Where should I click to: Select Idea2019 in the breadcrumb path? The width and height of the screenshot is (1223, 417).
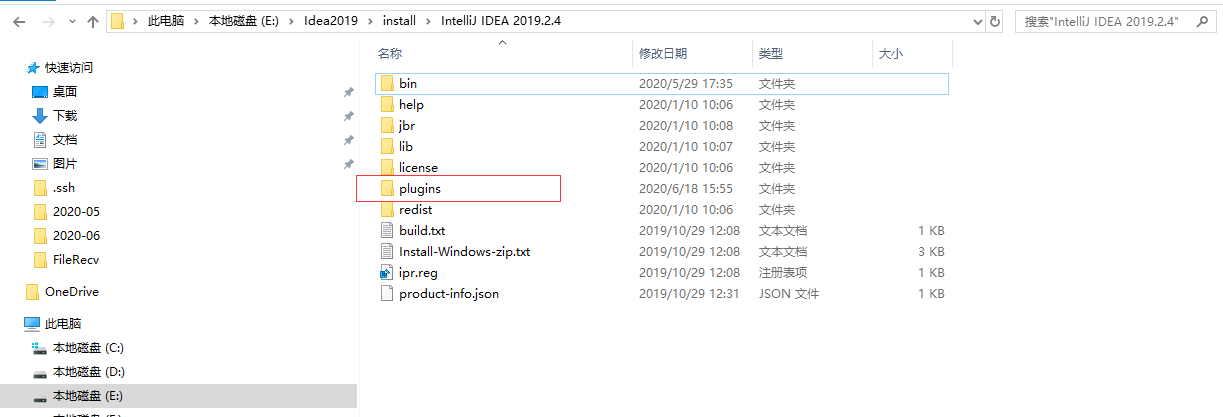329,21
